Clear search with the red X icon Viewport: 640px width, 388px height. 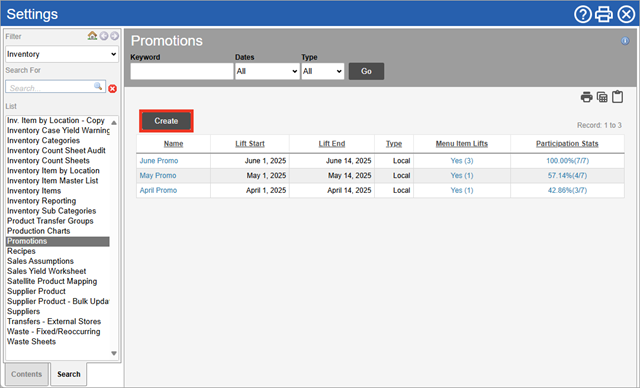pos(113,89)
